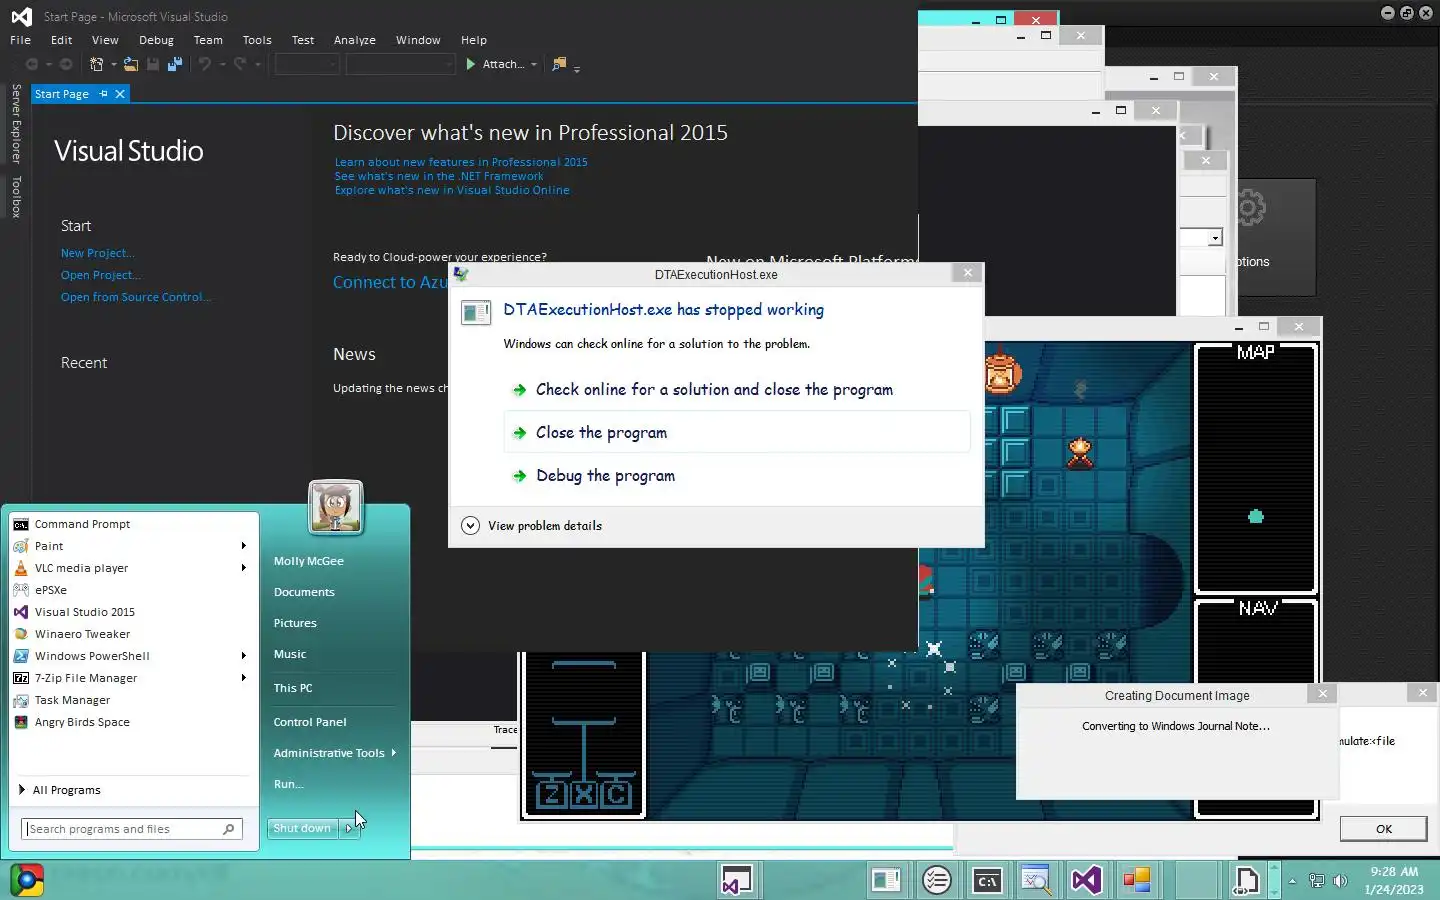The image size is (1440, 900).
Task: Open the Debug menu
Action: pyautogui.click(x=156, y=40)
